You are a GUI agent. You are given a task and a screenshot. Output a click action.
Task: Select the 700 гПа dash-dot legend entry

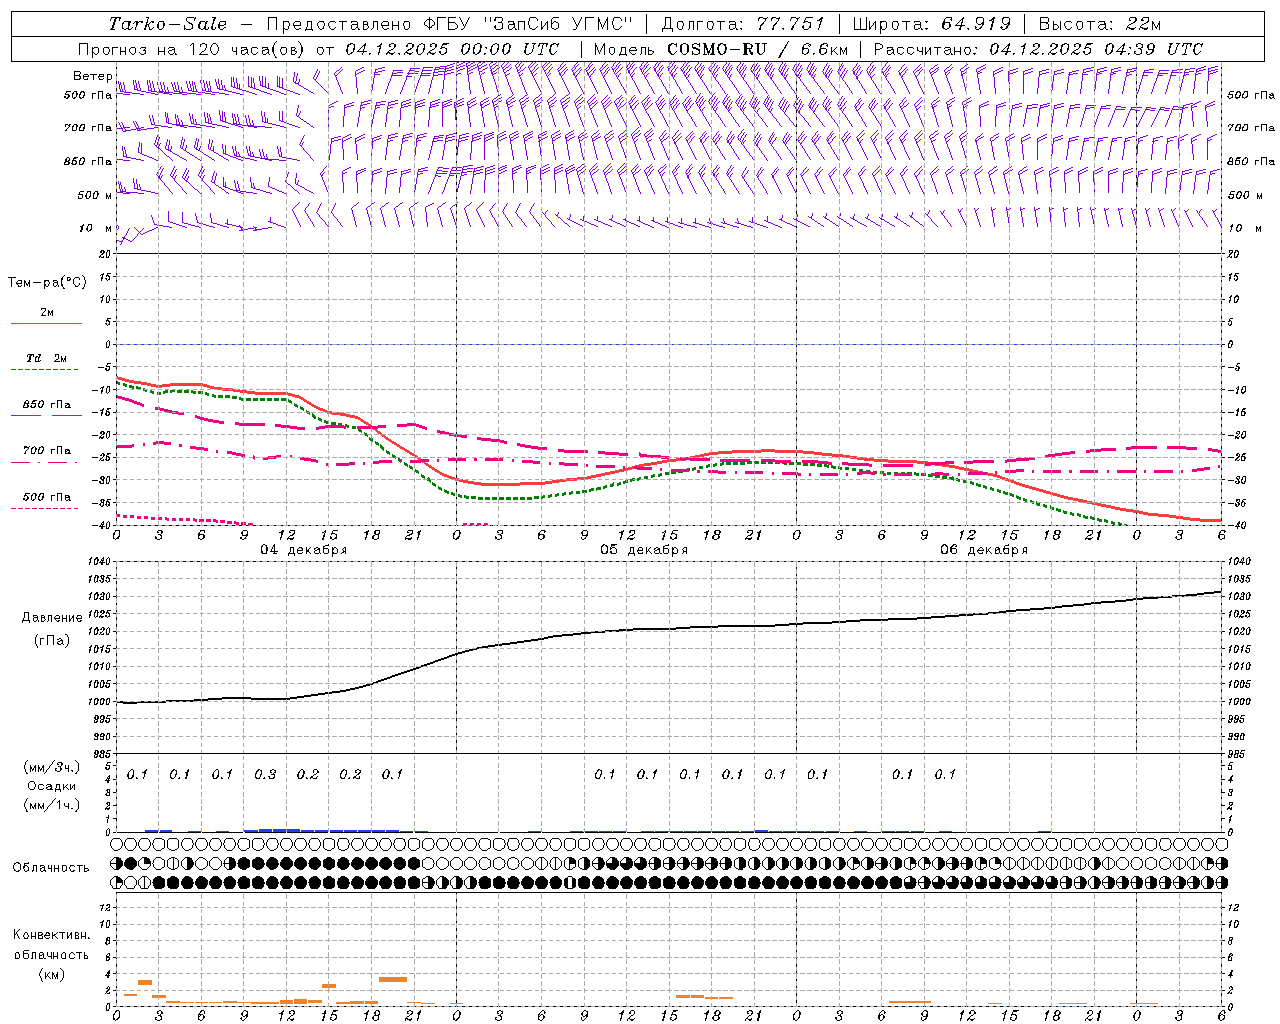click(x=46, y=451)
